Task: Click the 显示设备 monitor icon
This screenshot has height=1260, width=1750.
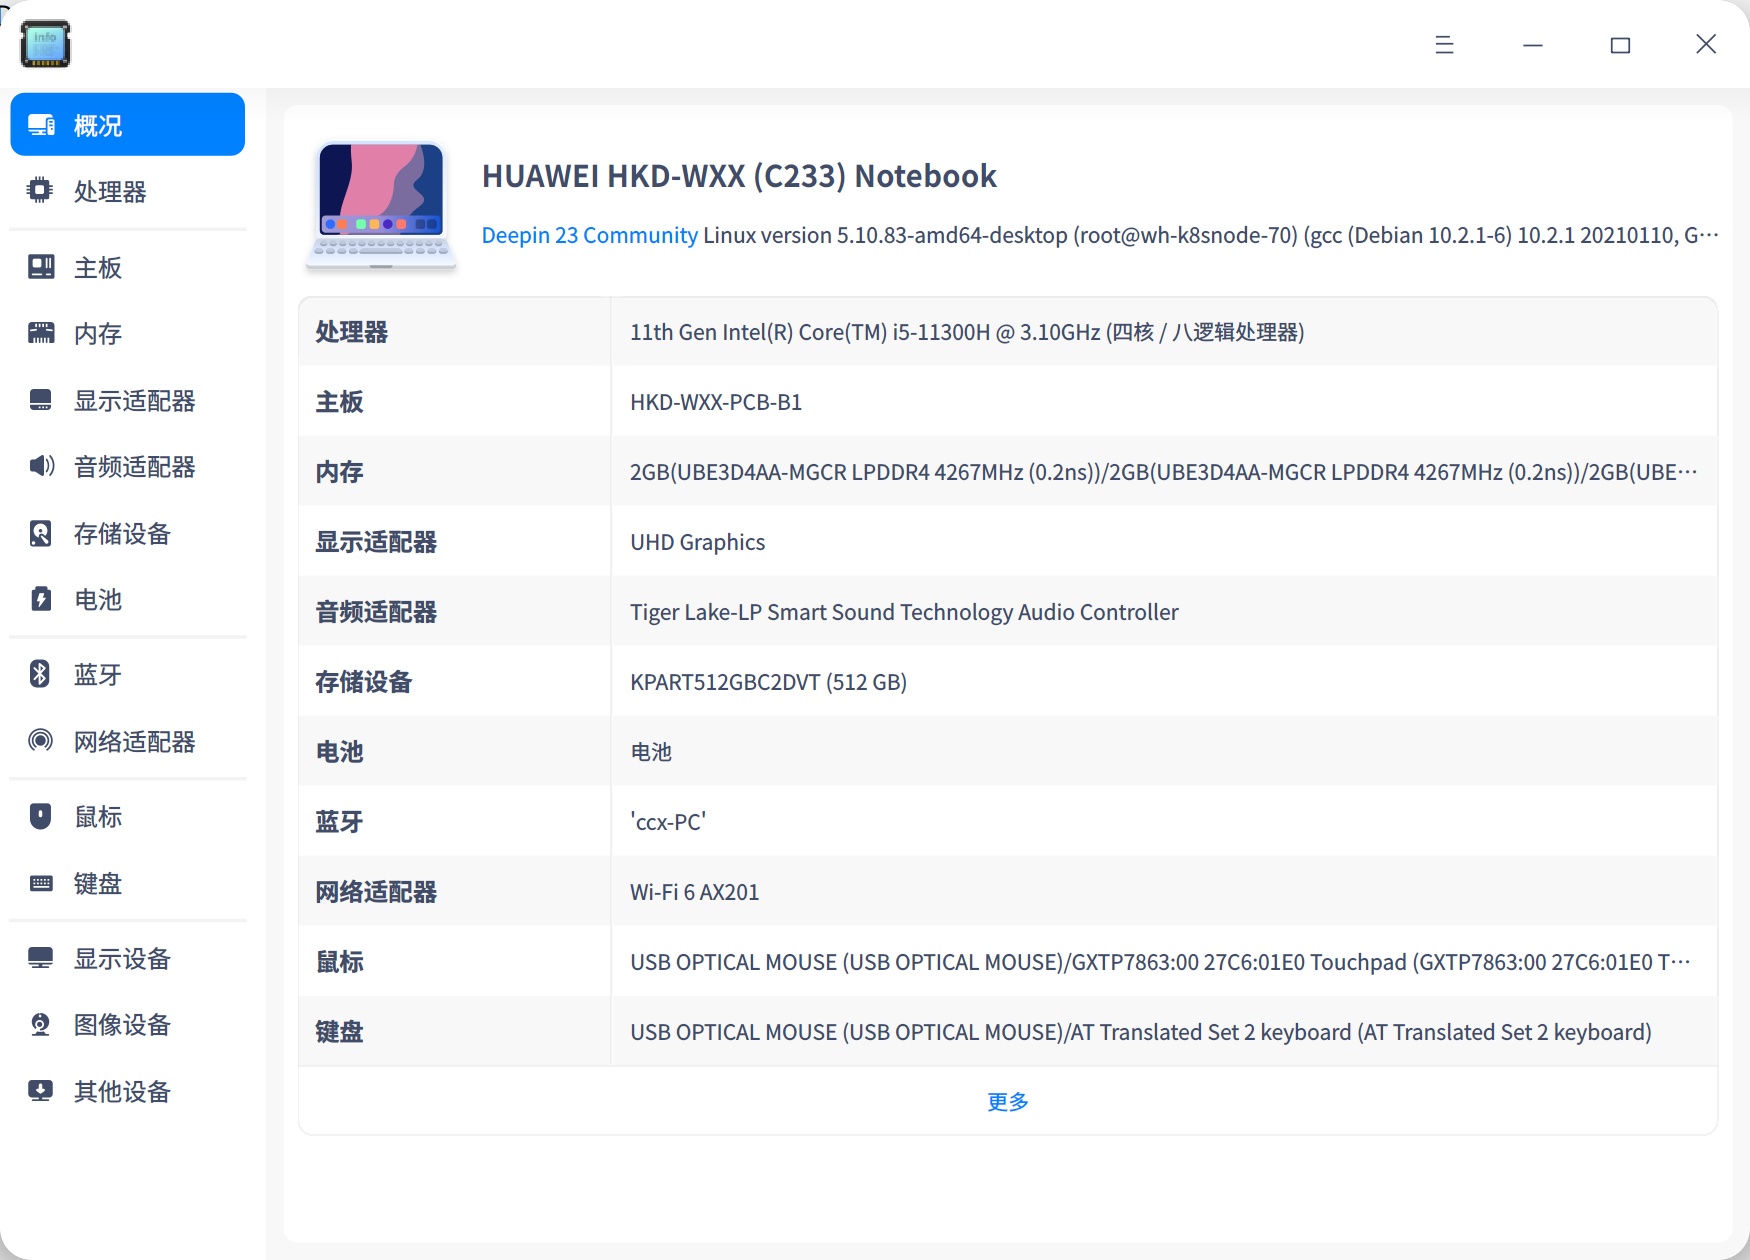Action: point(41,958)
